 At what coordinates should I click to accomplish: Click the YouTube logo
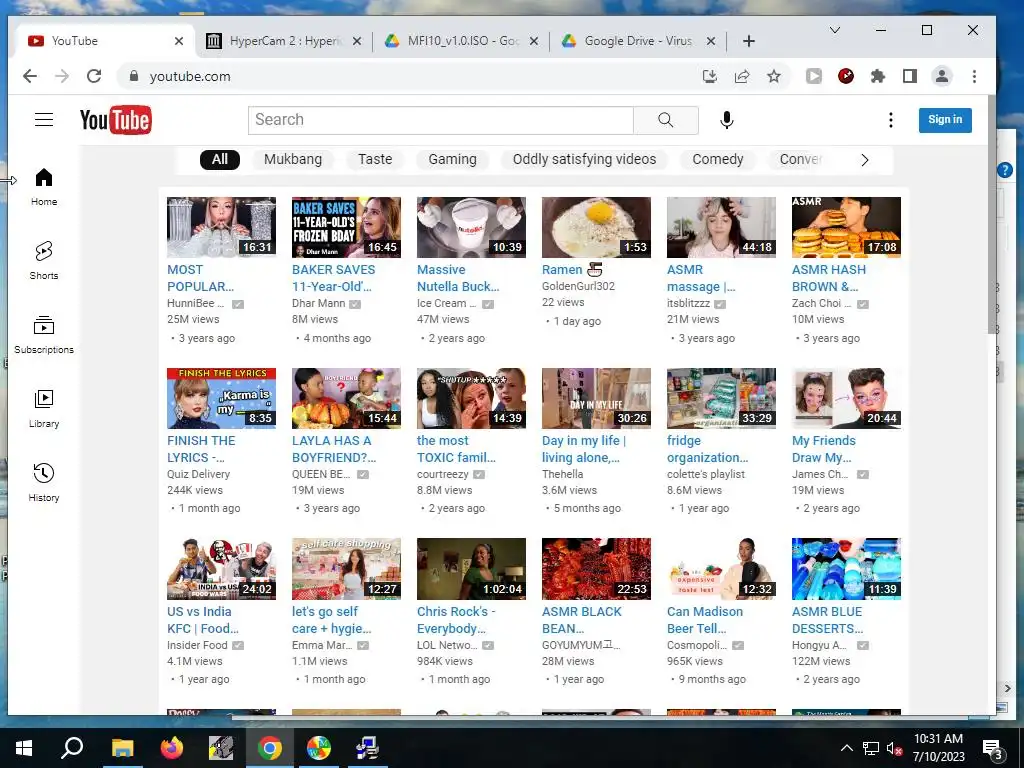116,120
